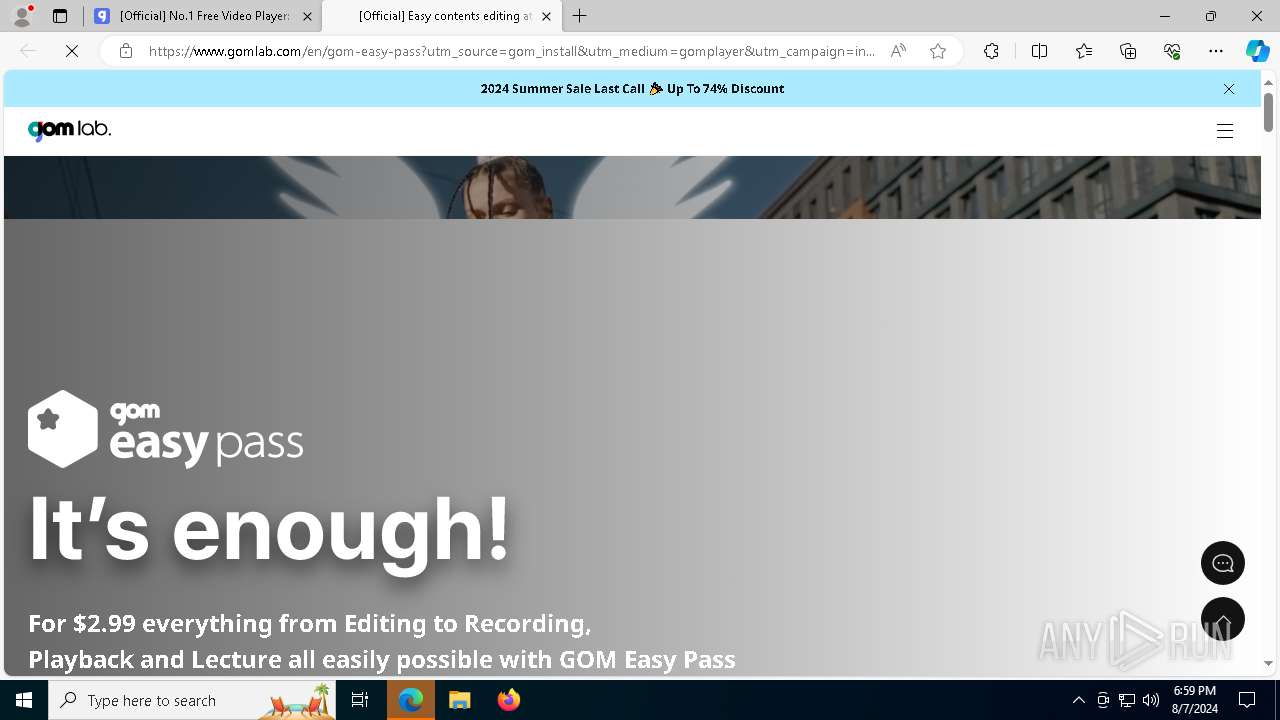Open the notification center
This screenshot has width=1280, height=720.
[x=1247, y=700]
